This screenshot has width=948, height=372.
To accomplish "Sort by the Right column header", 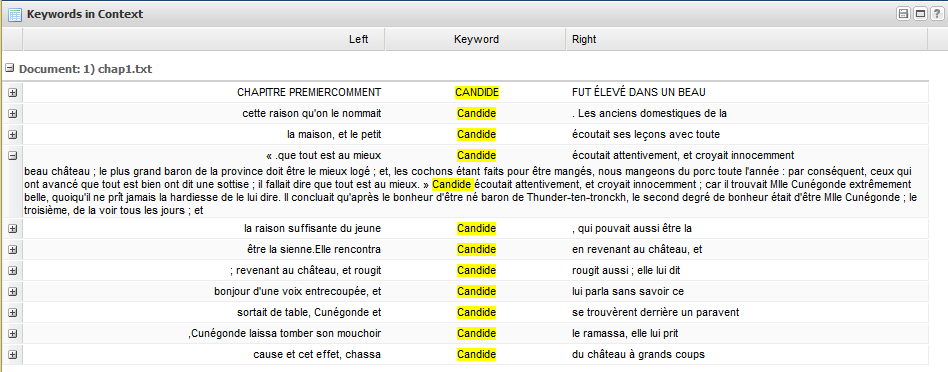I will coord(747,39).
